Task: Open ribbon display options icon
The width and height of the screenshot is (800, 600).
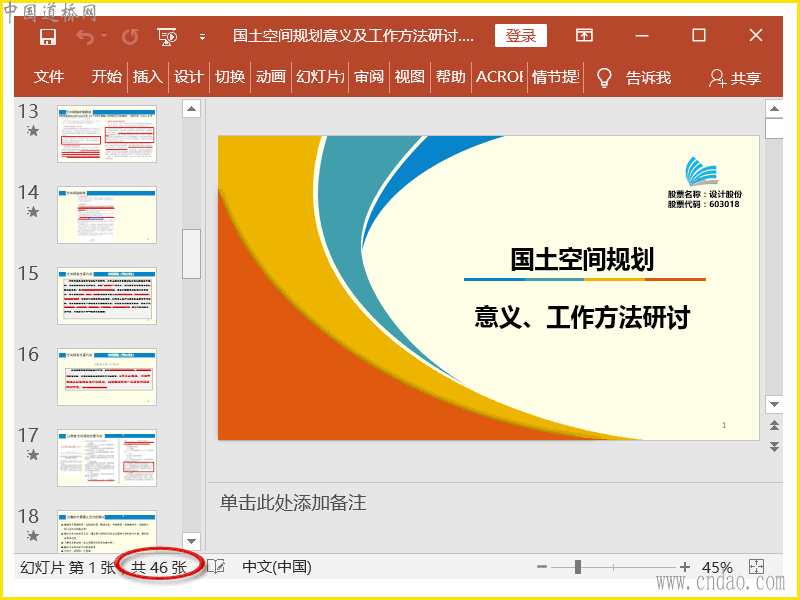Action: [584, 35]
